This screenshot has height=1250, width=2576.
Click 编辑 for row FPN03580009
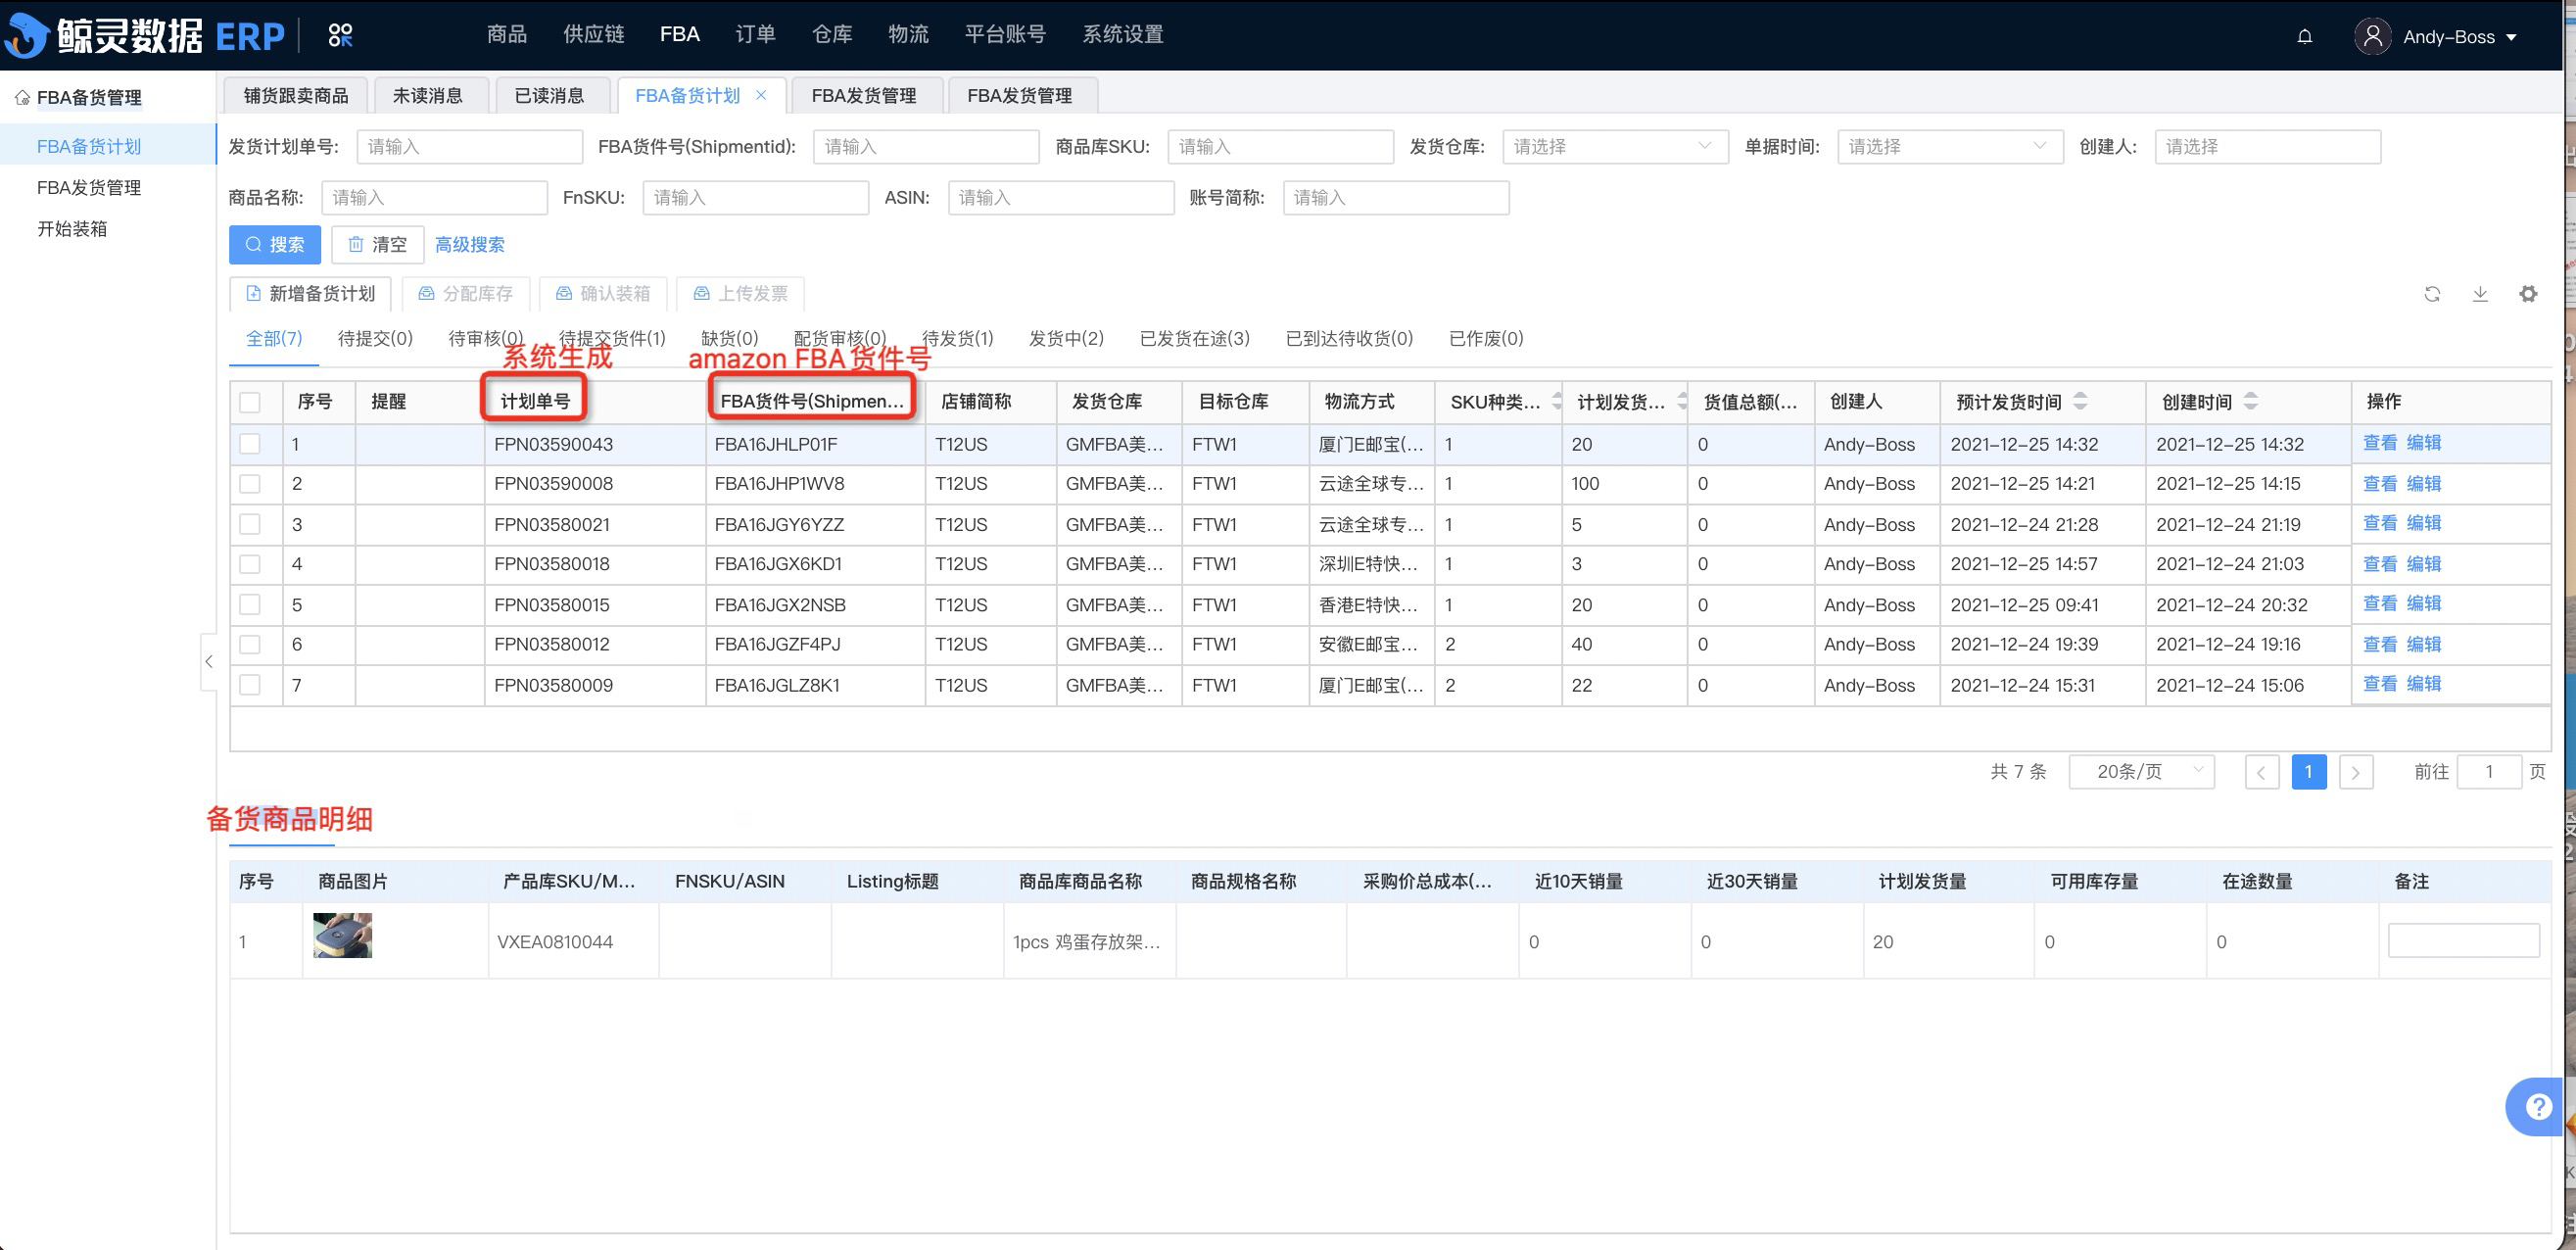(2423, 684)
